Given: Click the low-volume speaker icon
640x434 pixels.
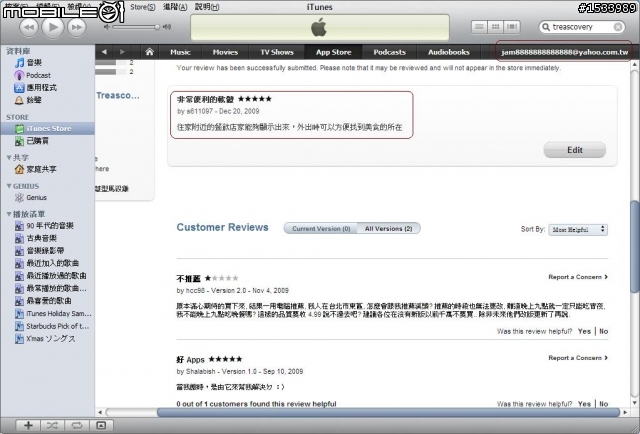Looking at the screenshot, I should [x=107, y=27].
